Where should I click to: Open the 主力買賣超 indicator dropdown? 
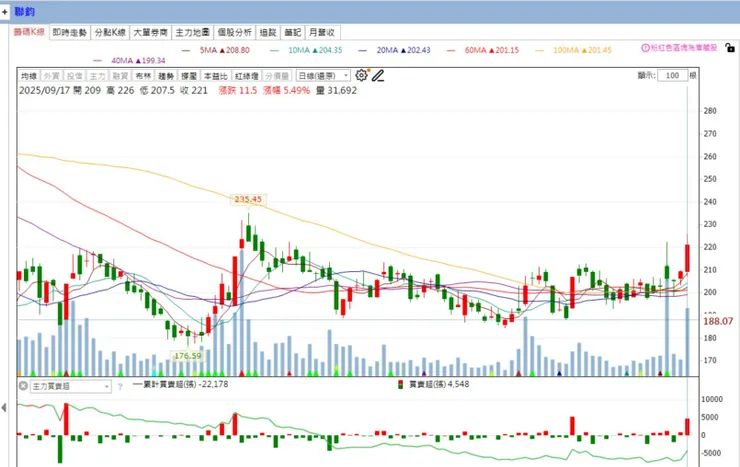point(71,386)
